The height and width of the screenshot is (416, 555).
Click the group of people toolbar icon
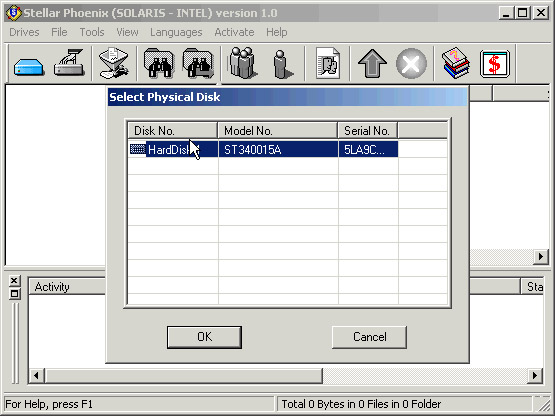pos(242,63)
